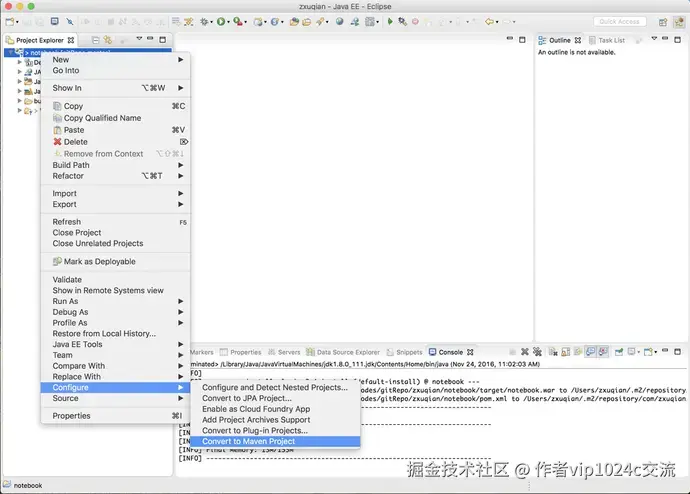Select Build Path menu entry

pyautogui.click(x=116, y=165)
